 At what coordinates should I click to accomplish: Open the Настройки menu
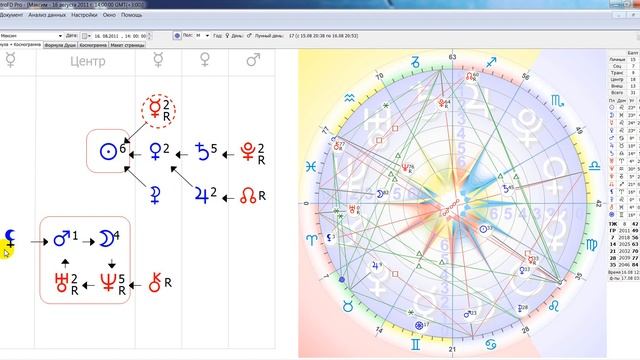click(x=84, y=15)
